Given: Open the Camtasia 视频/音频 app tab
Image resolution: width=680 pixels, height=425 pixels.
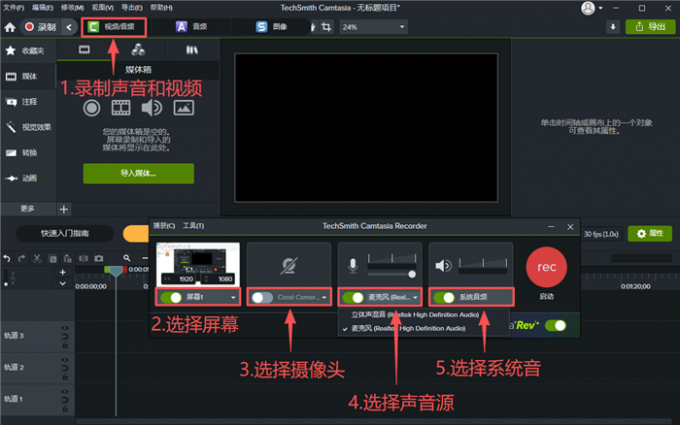Looking at the screenshot, I should (113, 27).
